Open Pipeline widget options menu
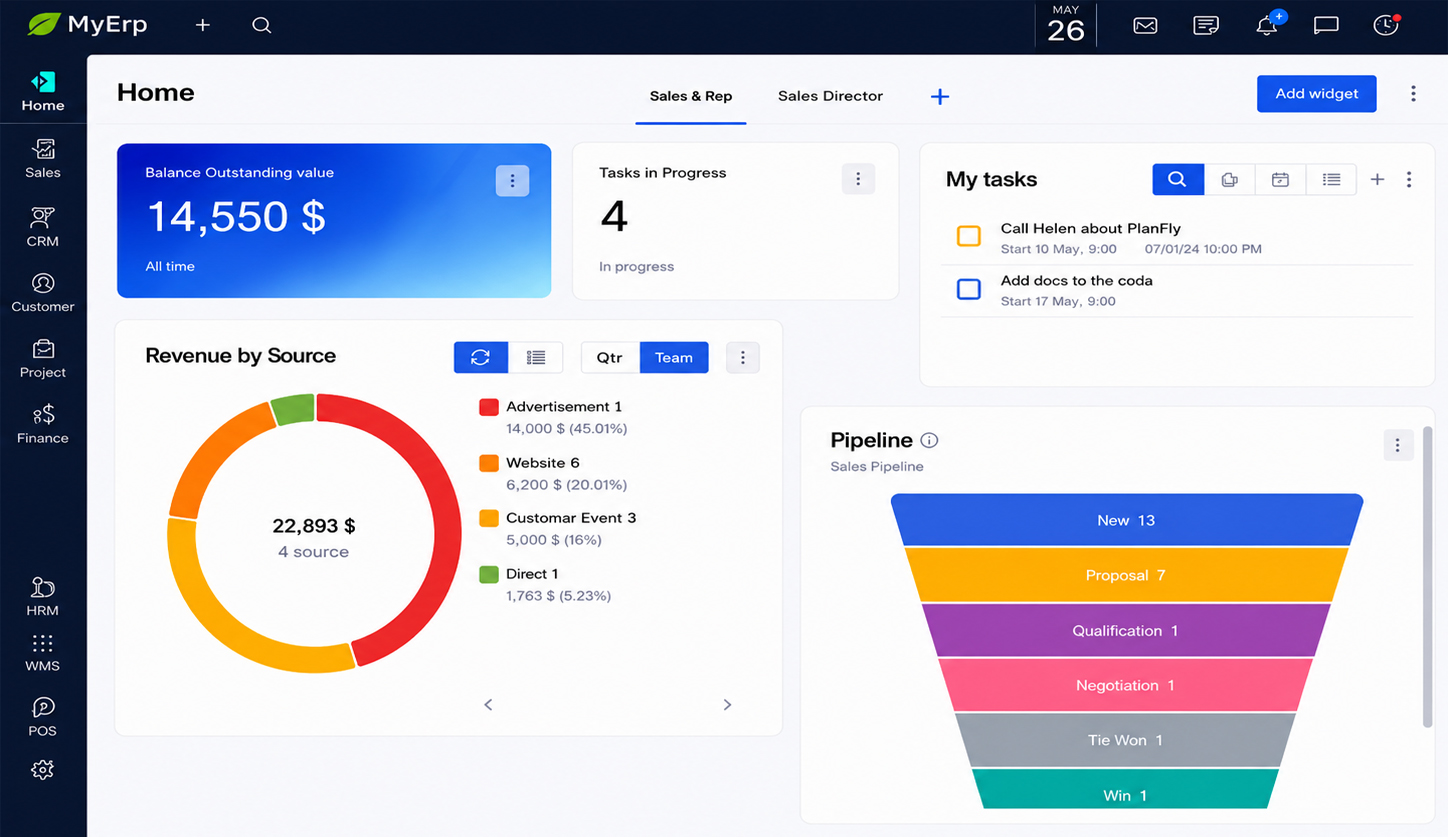 click(x=1398, y=445)
